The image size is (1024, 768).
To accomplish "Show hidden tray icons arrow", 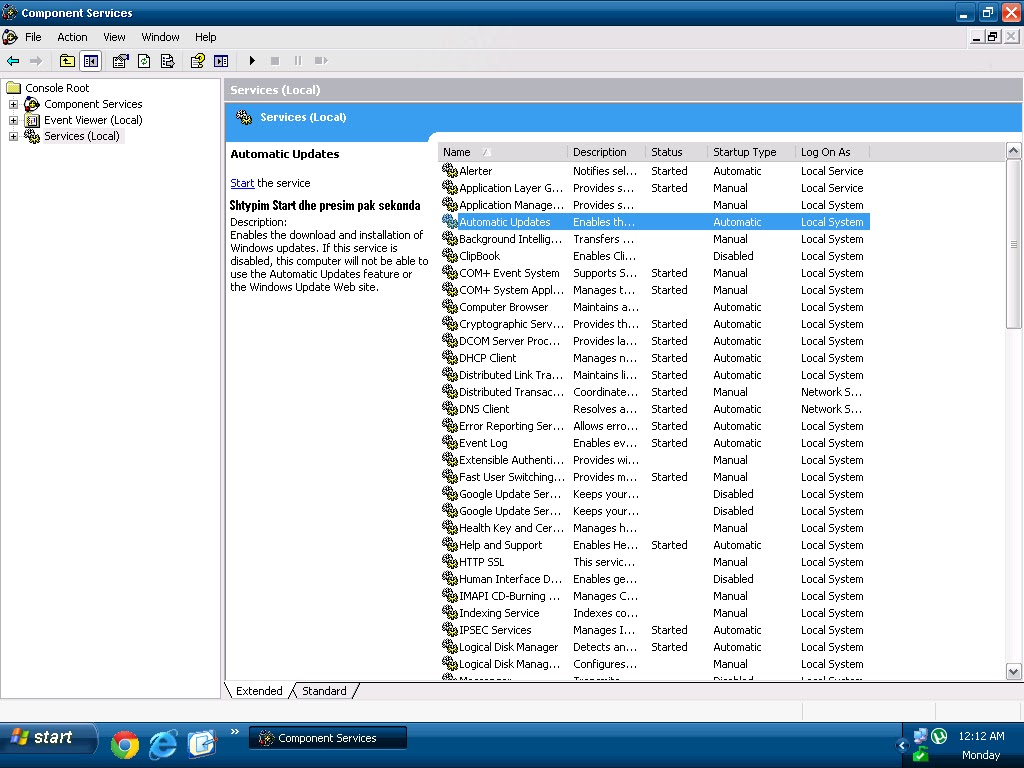I will click(902, 745).
